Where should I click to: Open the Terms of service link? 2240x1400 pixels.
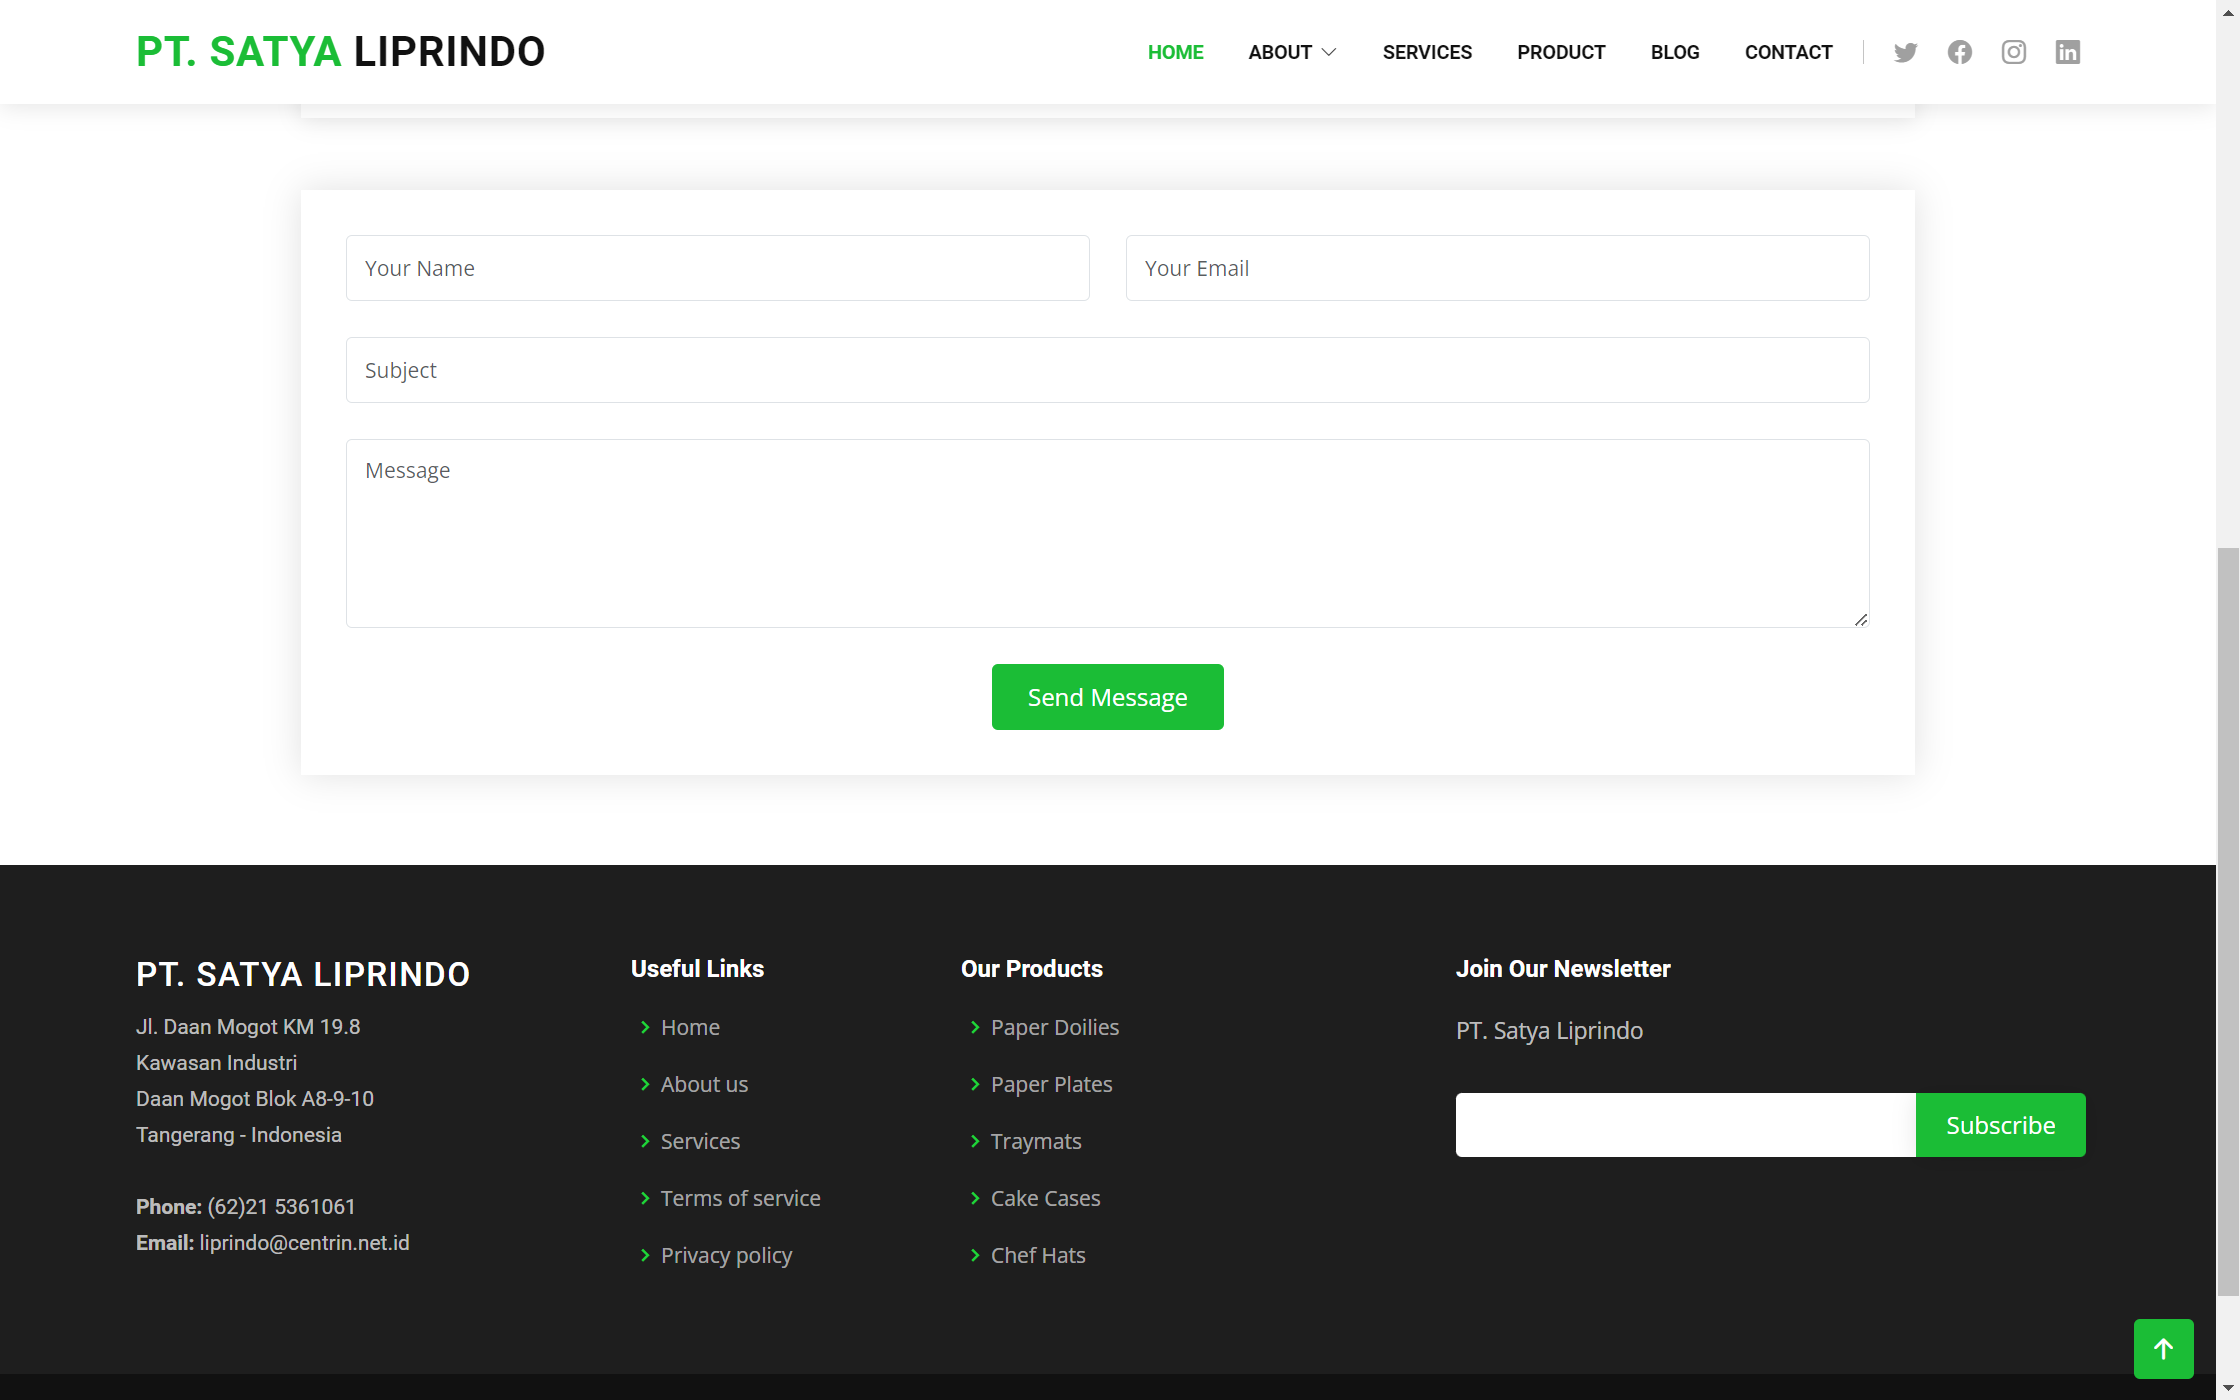(x=740, y=1198)
